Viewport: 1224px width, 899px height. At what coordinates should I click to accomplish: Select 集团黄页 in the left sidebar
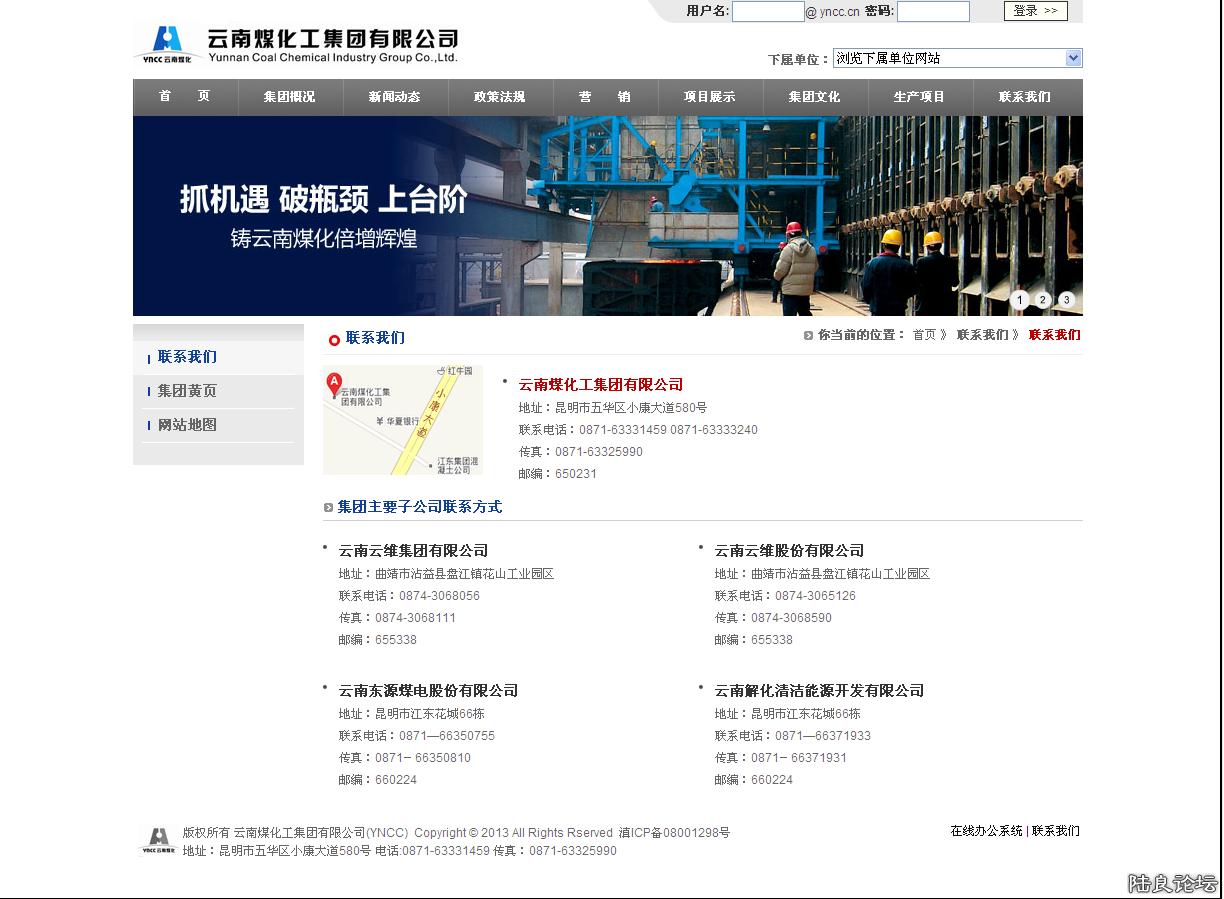pos(187,391)
